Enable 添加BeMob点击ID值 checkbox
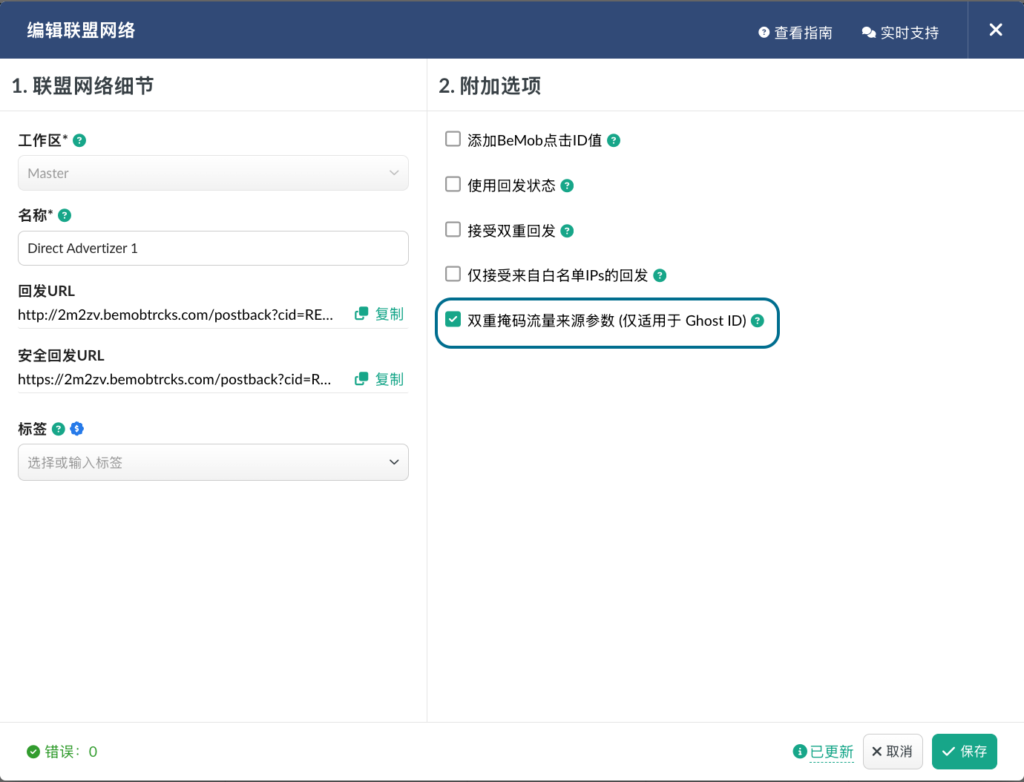The height and width of the screenshot is (782, 1024). pyautogui.click(x=453, y=140)
